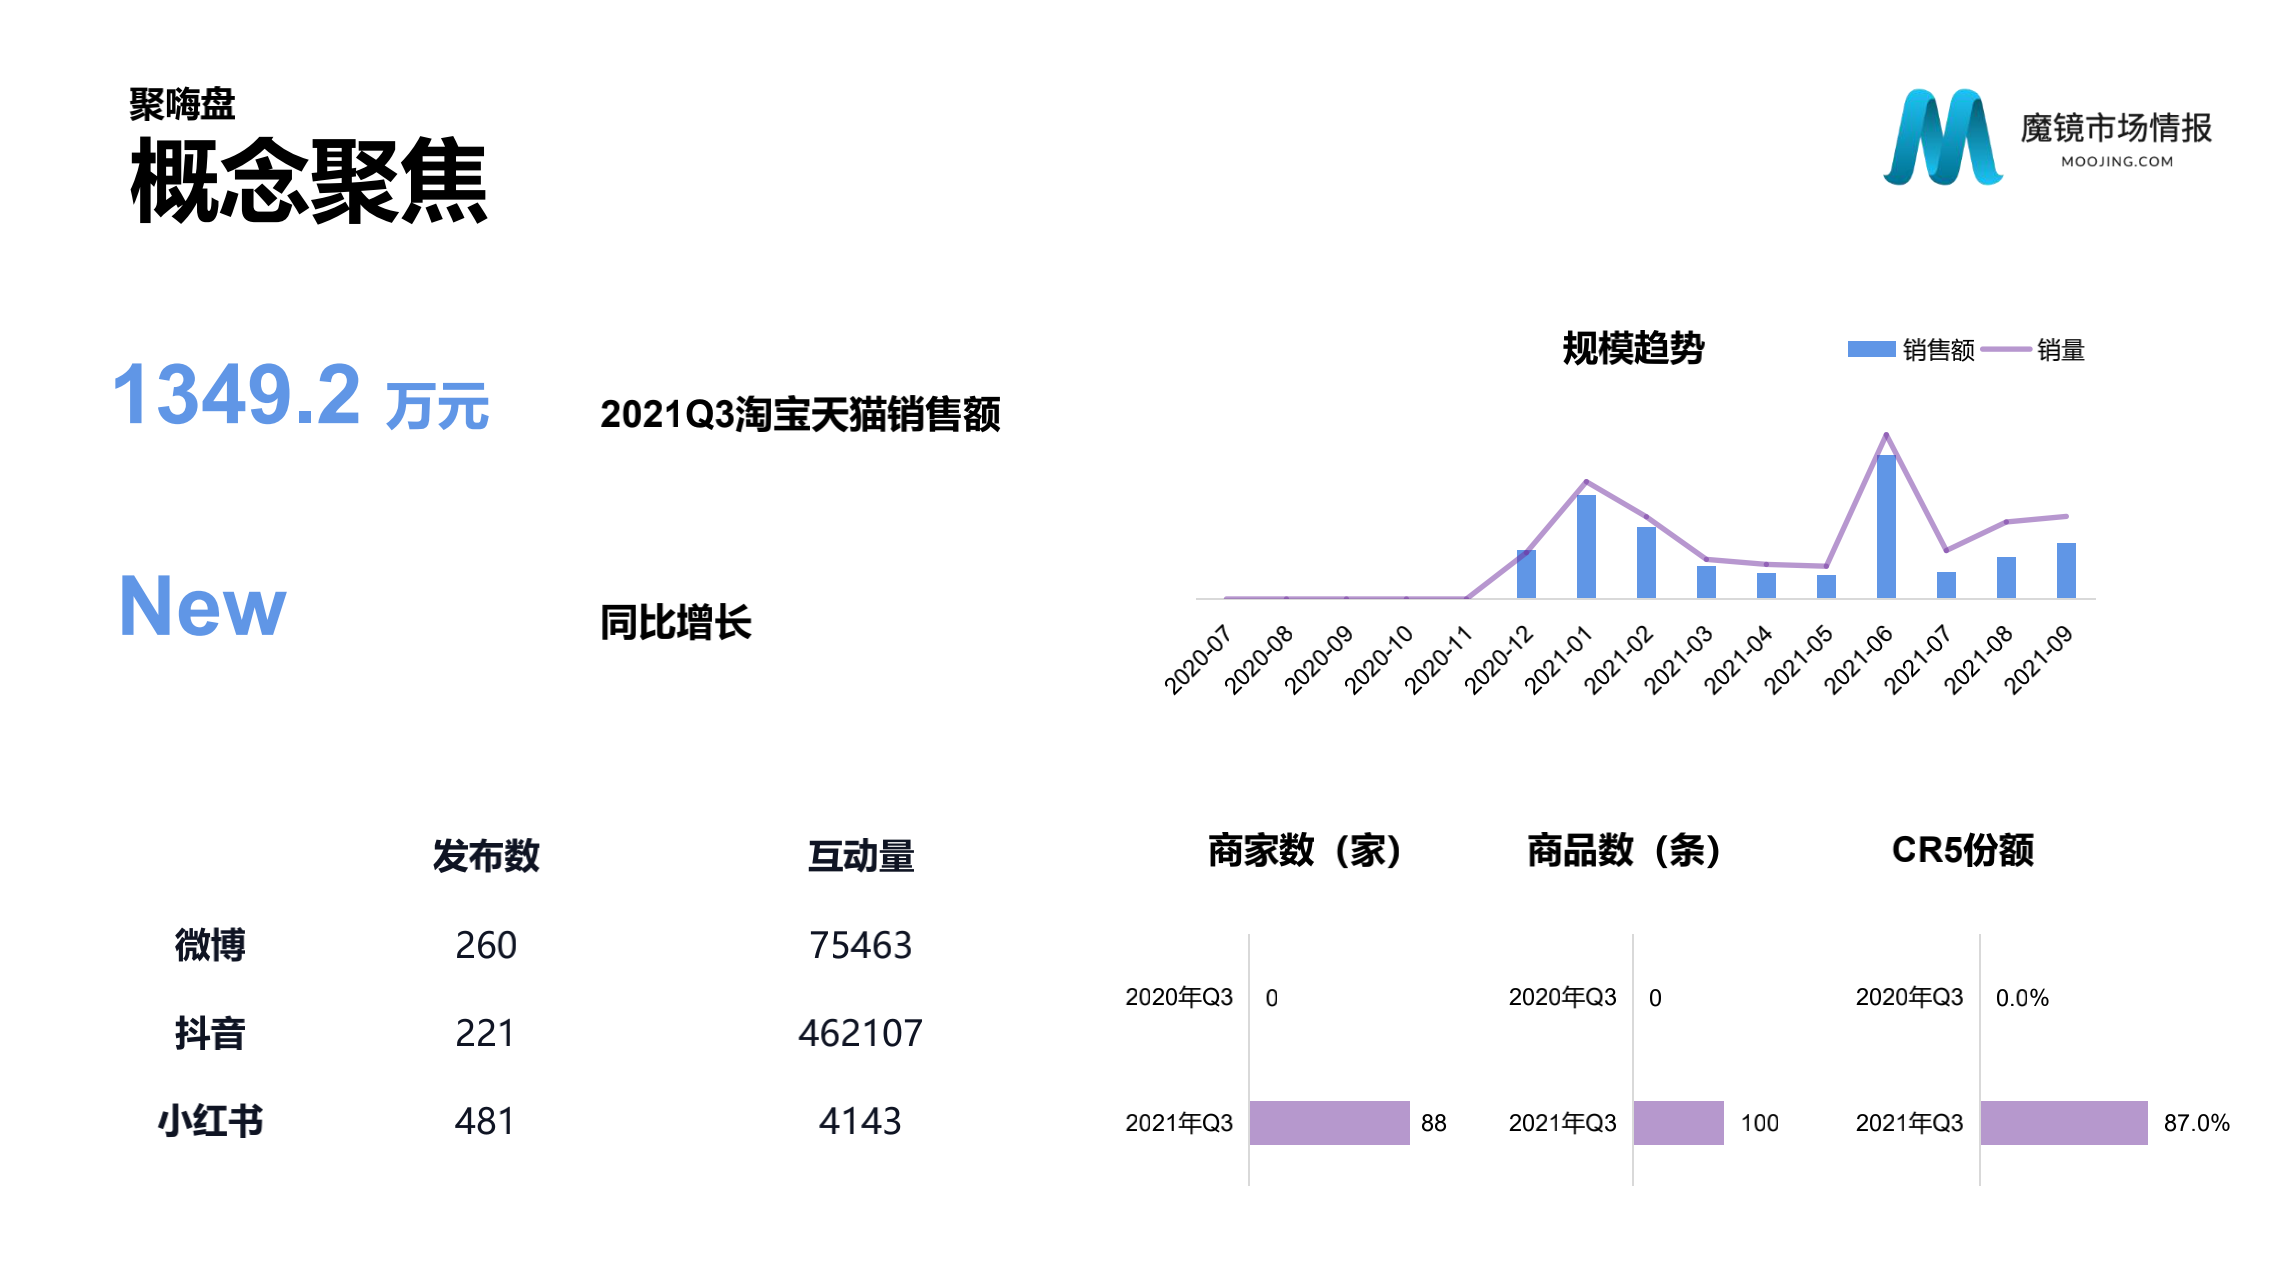This screenshot has width=2275, height=1280.
Task: Click the 商家数 2021年Q3 purple bar
Action: (x=1328, y=1122)
